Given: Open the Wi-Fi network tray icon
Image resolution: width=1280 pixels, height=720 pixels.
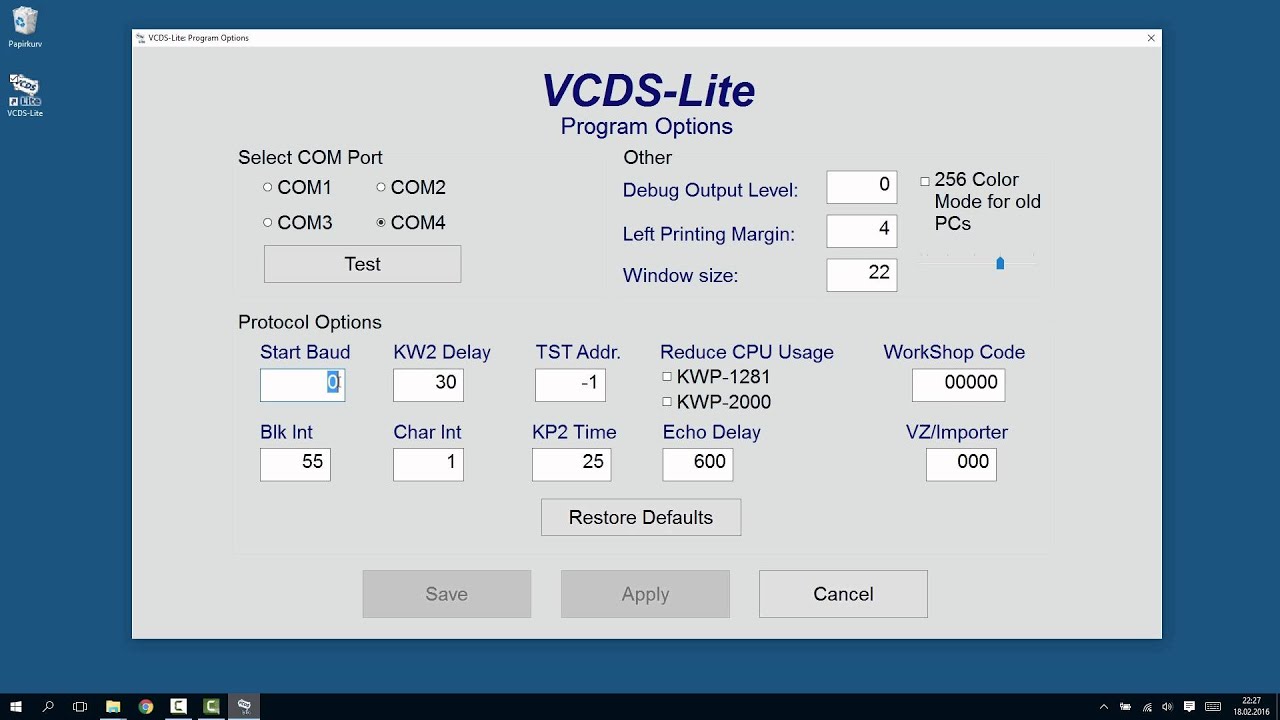Looking at the screenshot, I should tap(1147, 707).
